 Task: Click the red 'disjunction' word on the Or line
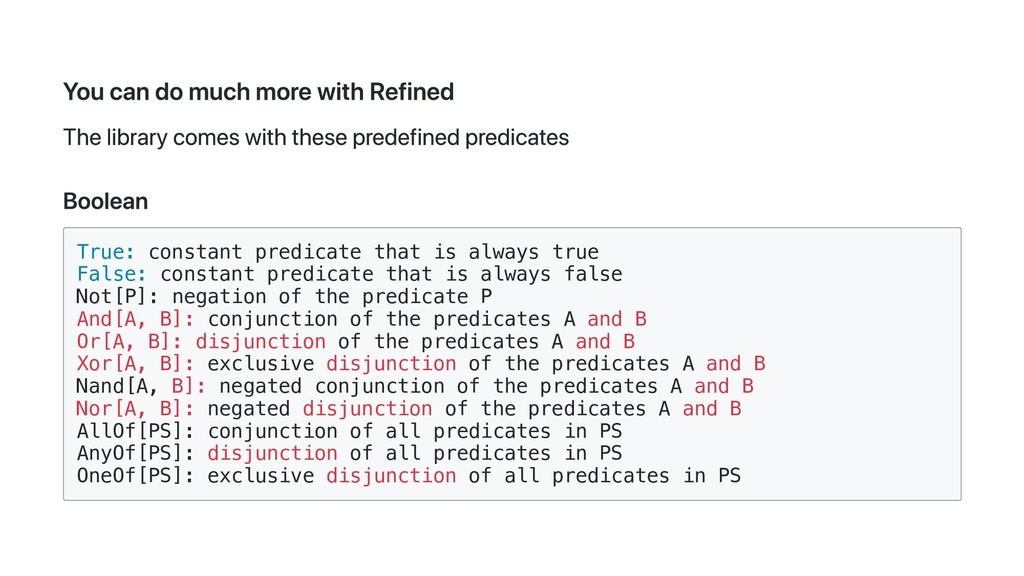pyautogui.click(x=261, y=342)
